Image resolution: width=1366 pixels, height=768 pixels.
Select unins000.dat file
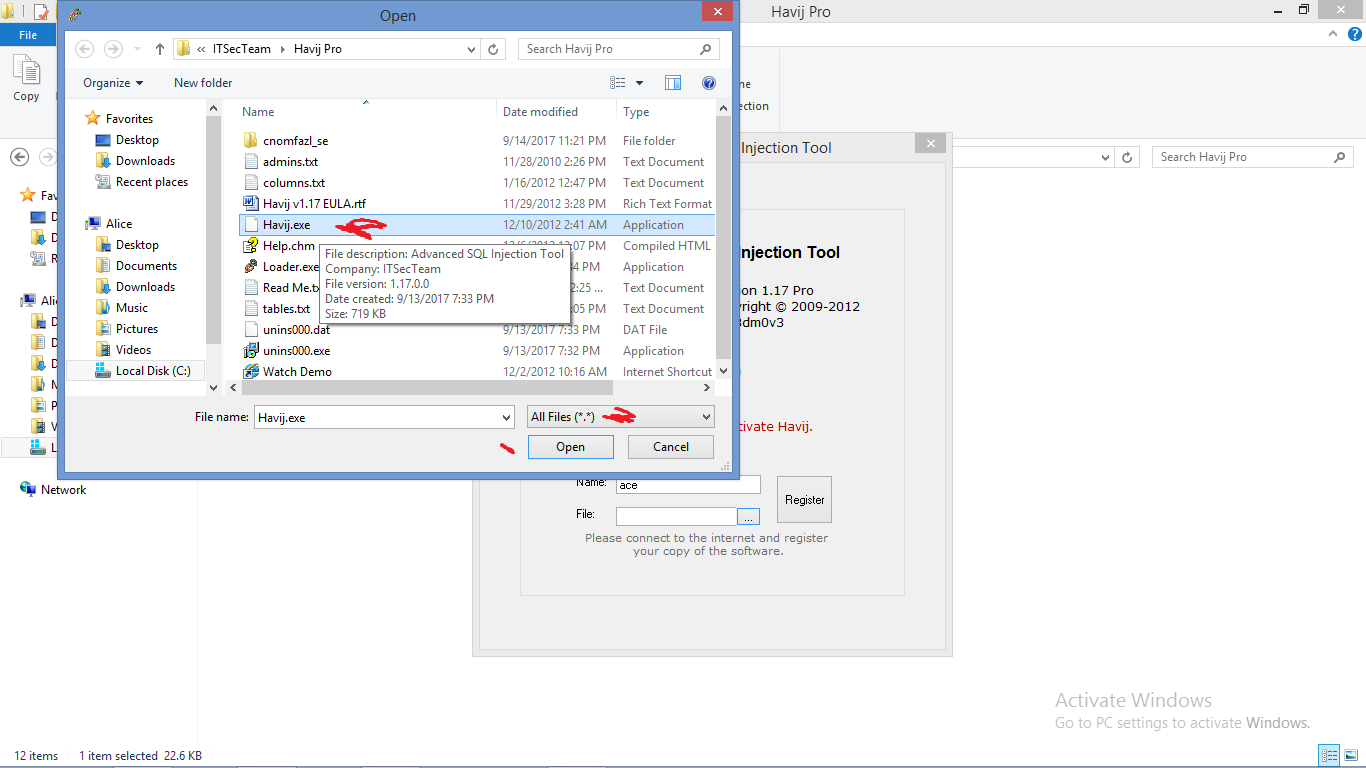pos(296,330)
